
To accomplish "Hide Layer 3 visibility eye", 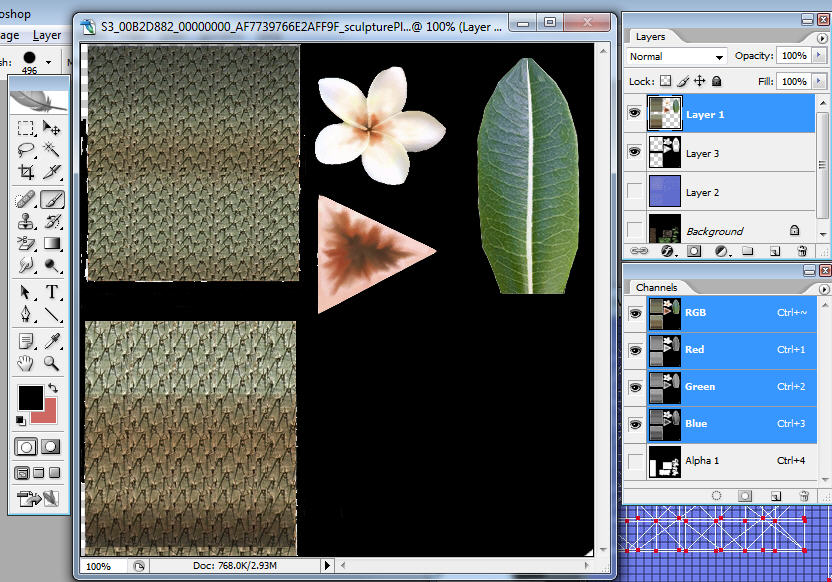I will tap(634, 152).
